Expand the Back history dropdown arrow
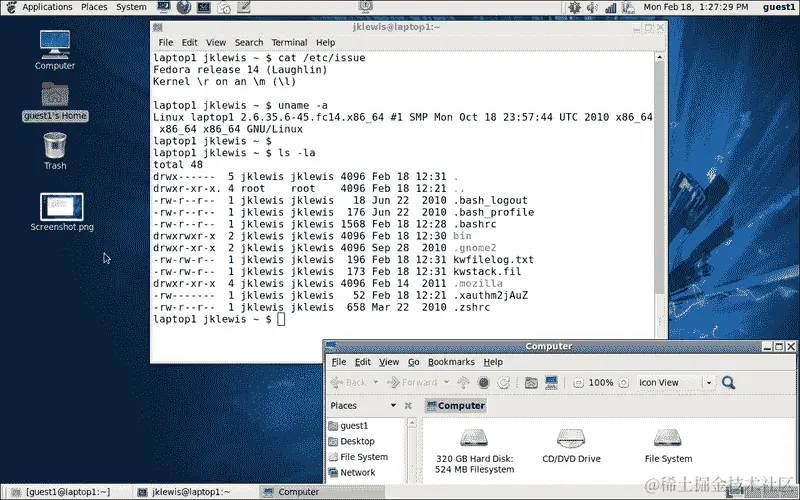800x500 pixels. 376,382
